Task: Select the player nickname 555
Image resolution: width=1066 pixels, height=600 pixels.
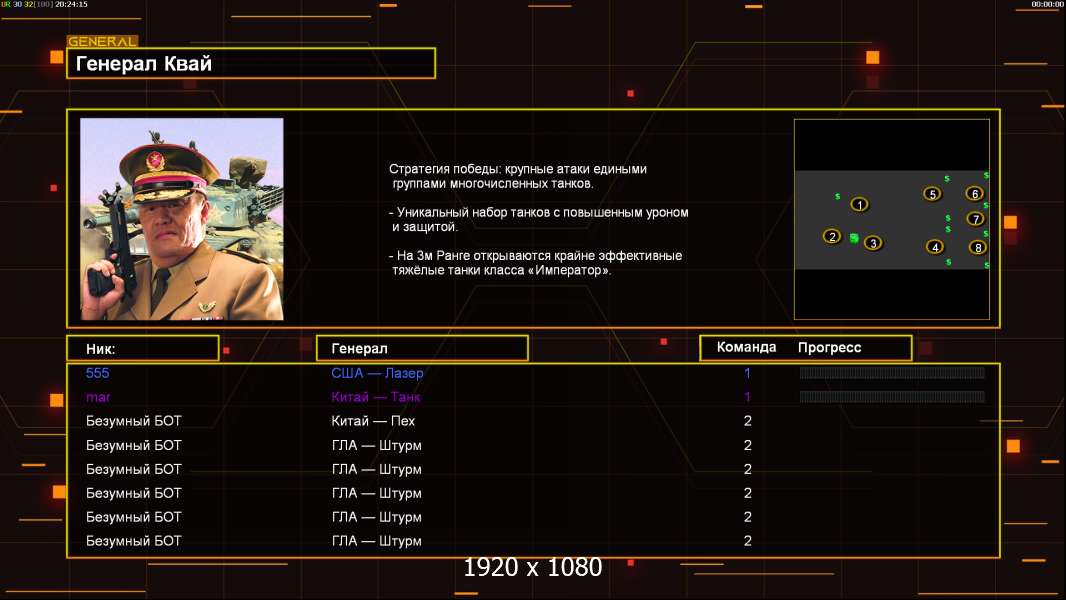Action: tap(98, 373)
